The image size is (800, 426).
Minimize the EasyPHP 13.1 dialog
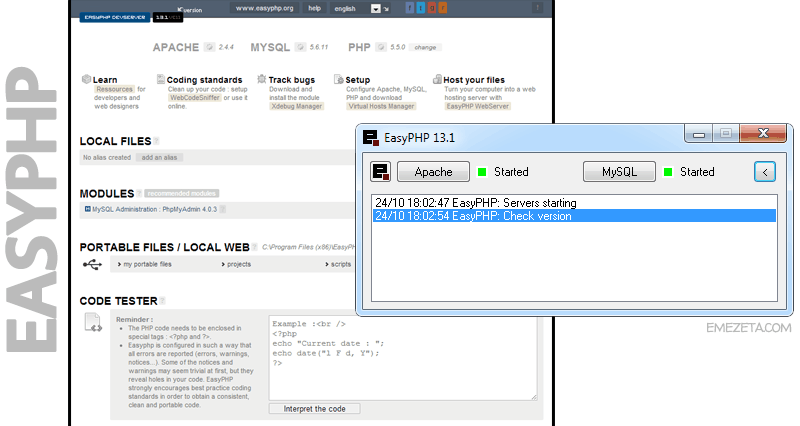point(698,134)
